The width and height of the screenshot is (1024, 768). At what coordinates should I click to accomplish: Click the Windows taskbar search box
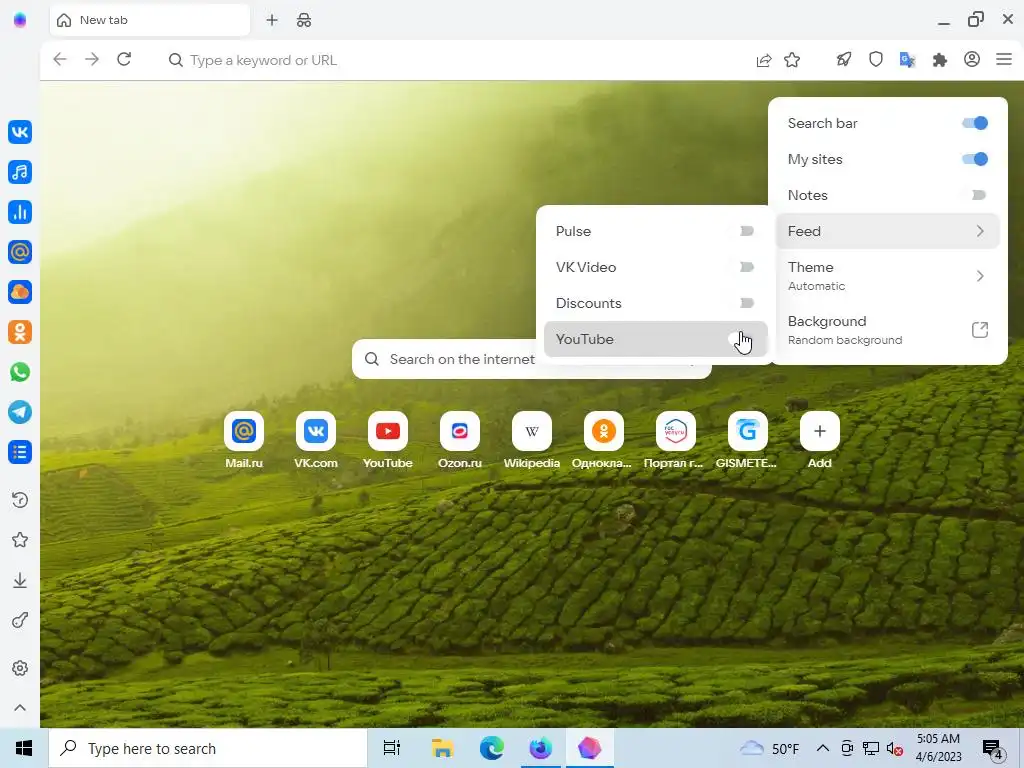click(x=208, y=748)
